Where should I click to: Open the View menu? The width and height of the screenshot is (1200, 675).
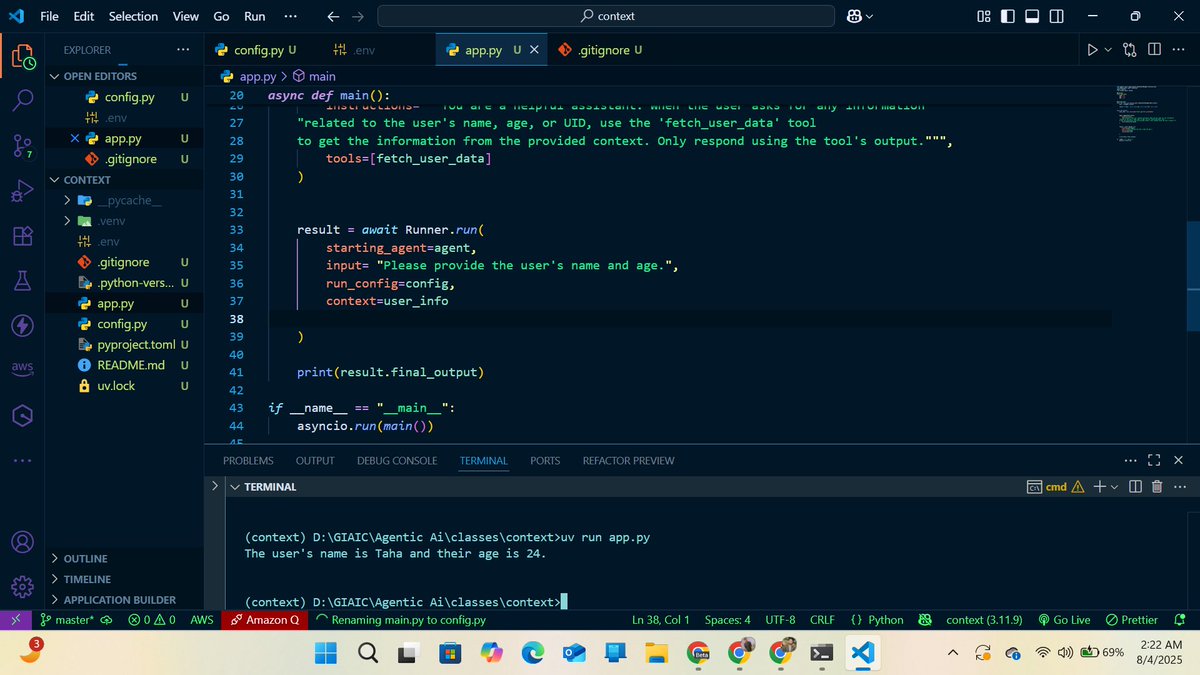186,16
